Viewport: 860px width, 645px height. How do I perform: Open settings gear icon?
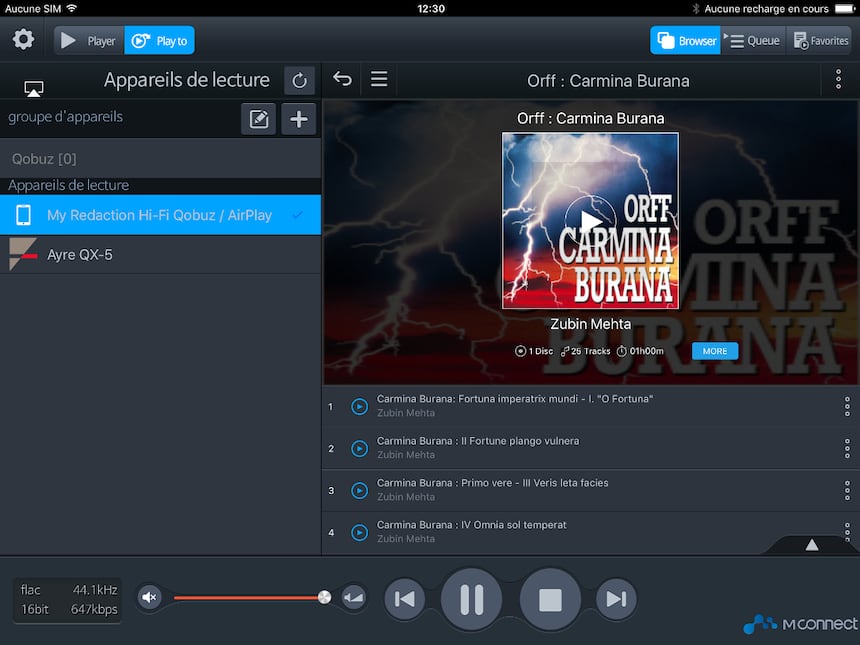pos(23,40)
